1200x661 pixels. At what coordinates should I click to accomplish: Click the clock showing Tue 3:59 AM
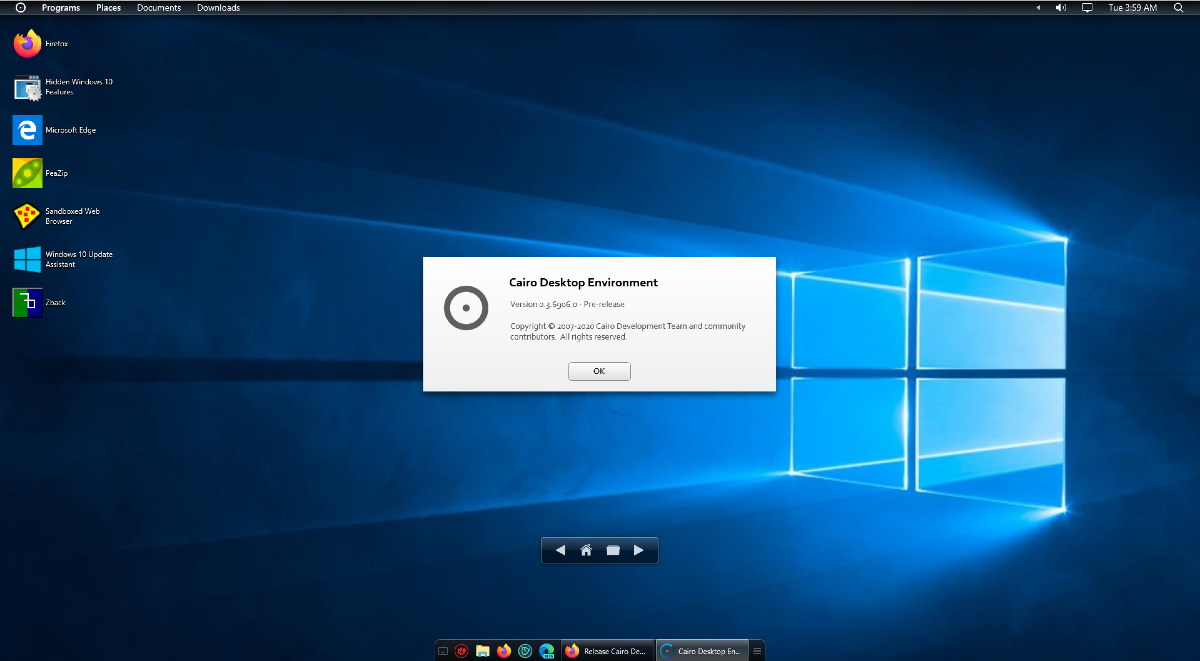coord(1132,8)
